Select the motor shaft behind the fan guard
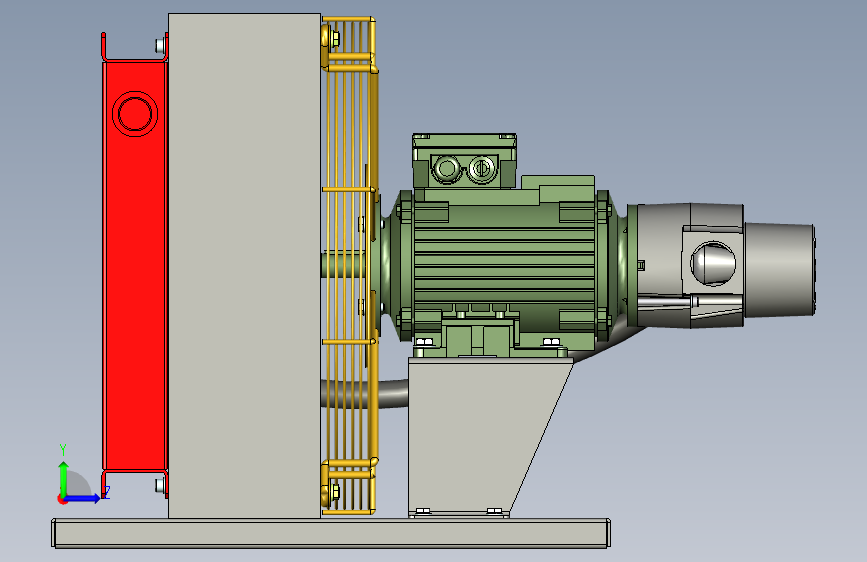Image resolution: width=867 pixels, height=562 pixels. tap(343, 264)
